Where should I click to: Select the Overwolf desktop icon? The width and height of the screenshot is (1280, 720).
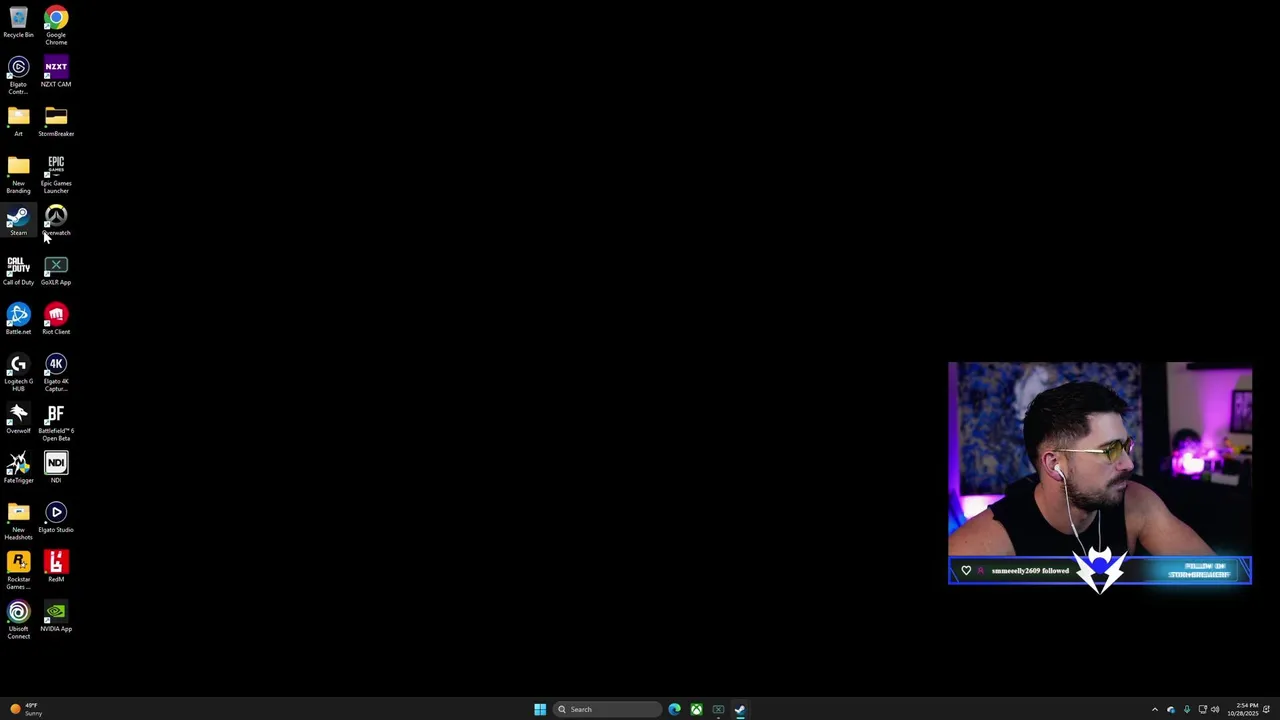point(18,418)
